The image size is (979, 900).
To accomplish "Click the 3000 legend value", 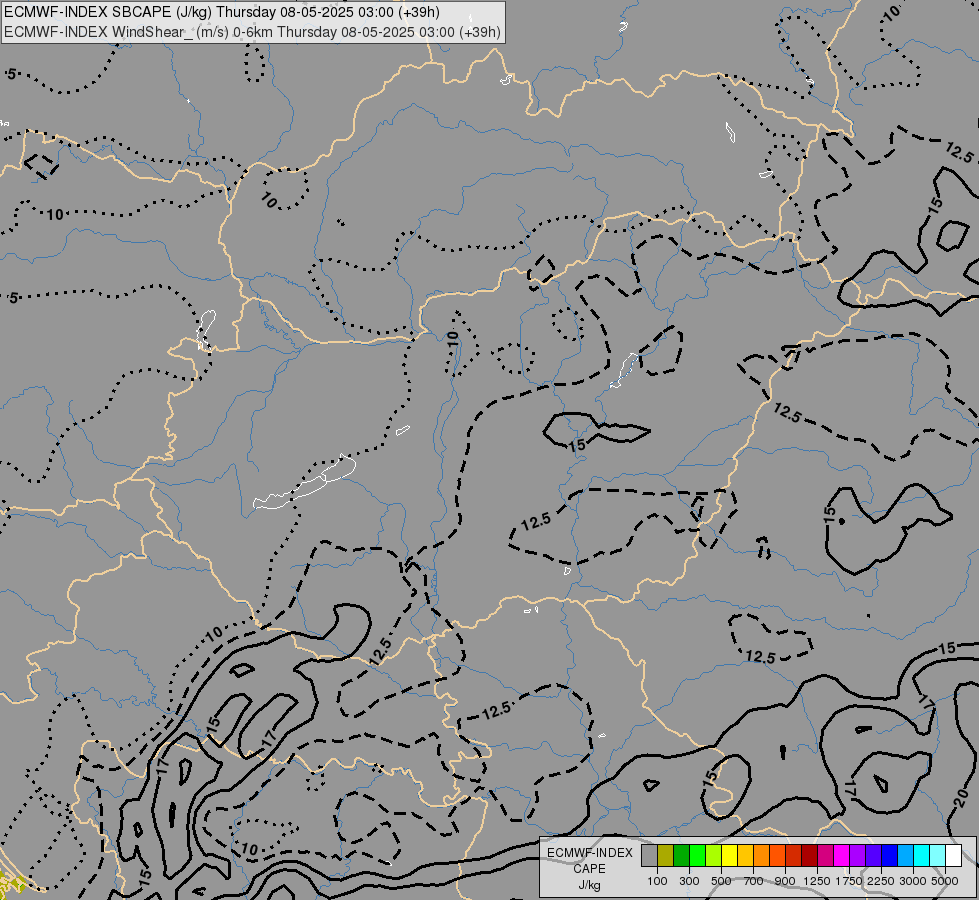I will [x=913, y=881].
